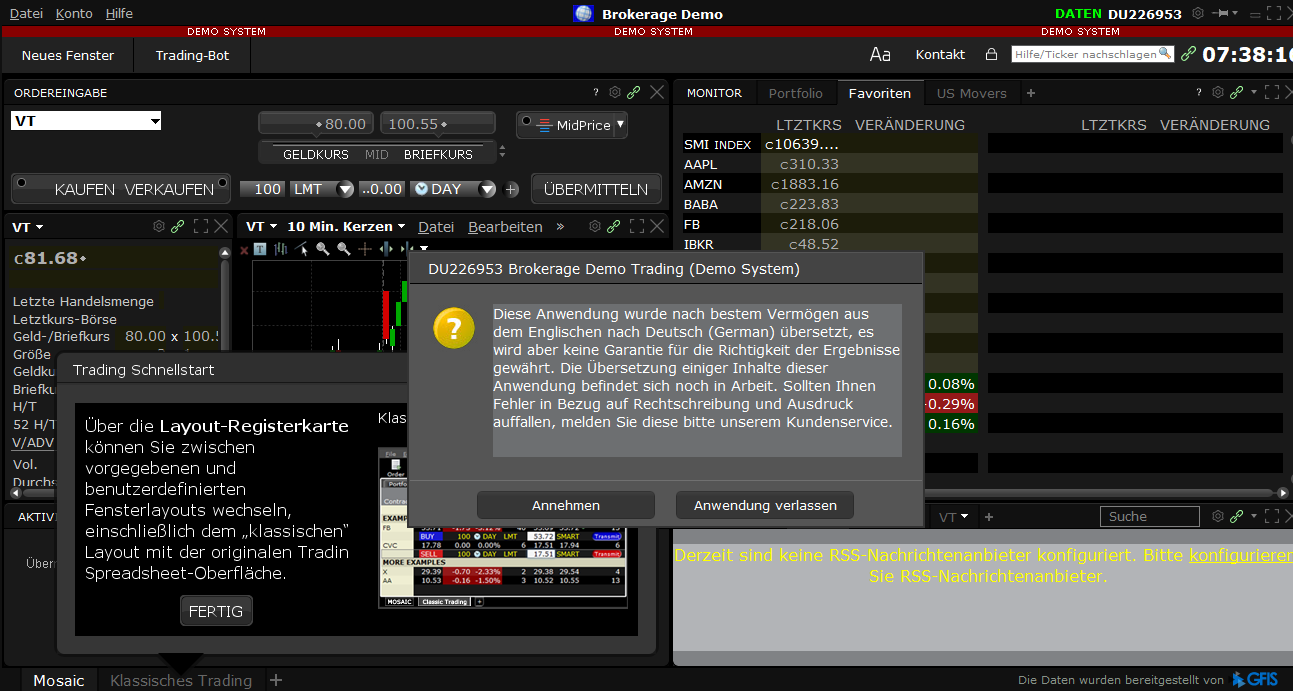Viewport: 1293px width, 691px height.
Task: Select the Zoom In magnifier on the chart toolbar
Action: [322, 248]
